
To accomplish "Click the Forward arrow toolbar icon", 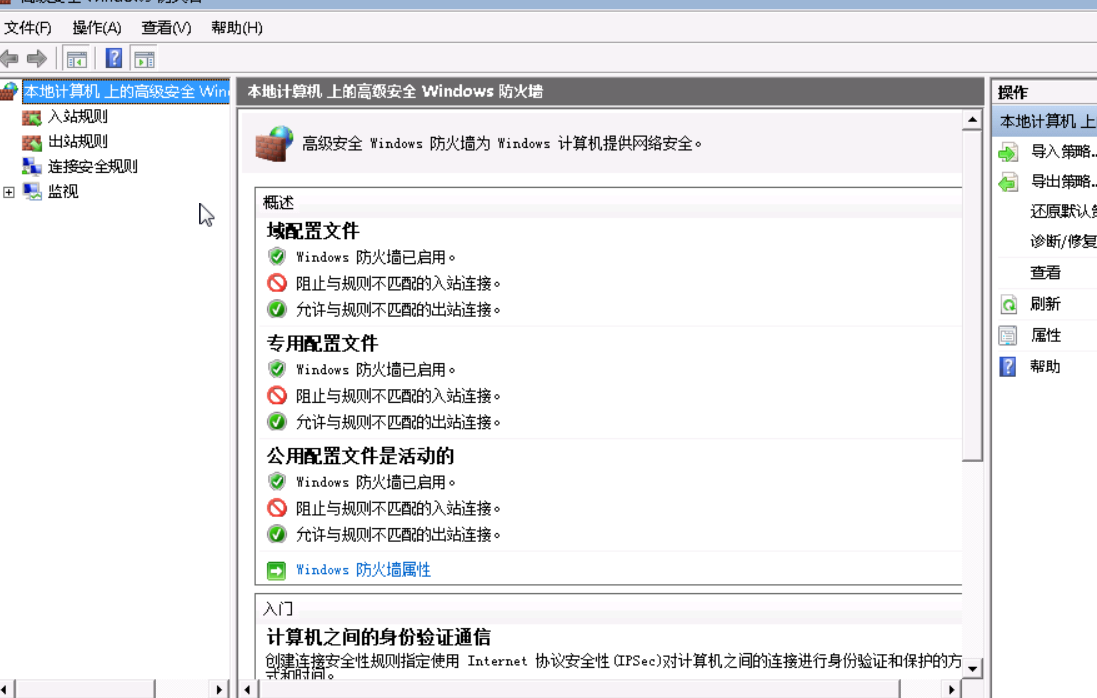I will pos(36,59).
